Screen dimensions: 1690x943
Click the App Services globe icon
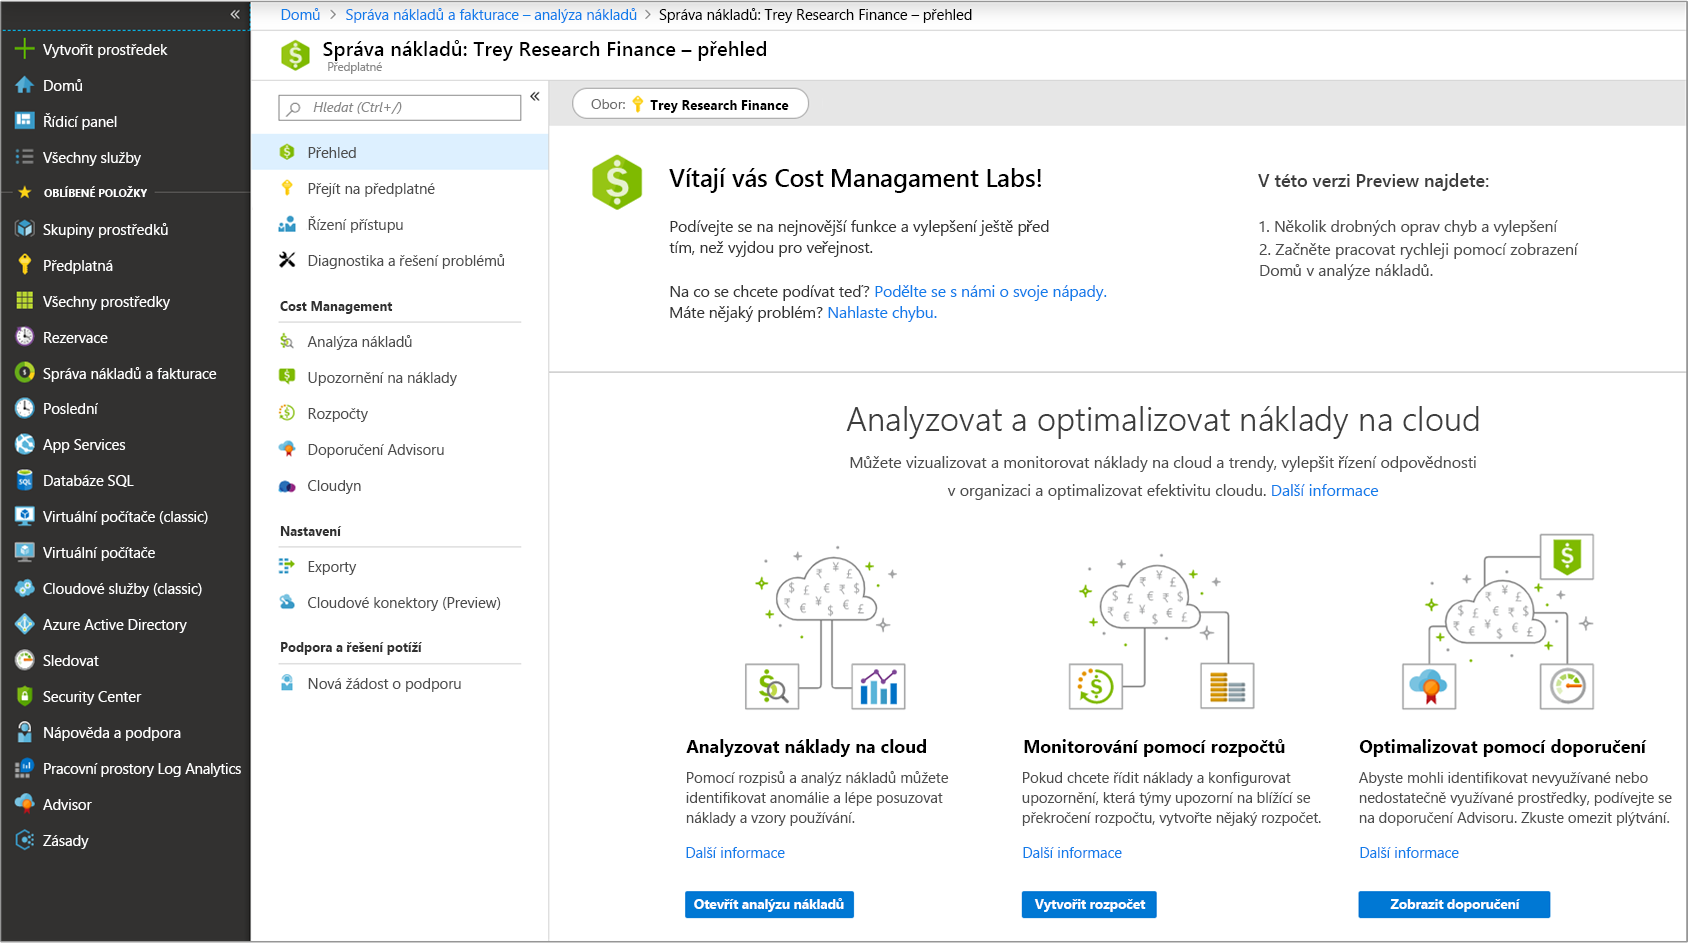[24, 444]
